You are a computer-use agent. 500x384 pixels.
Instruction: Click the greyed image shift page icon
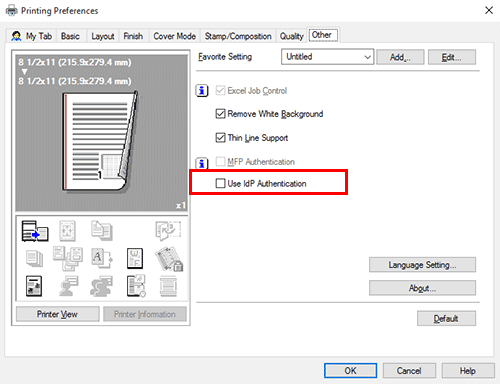[x=67, y=231]
